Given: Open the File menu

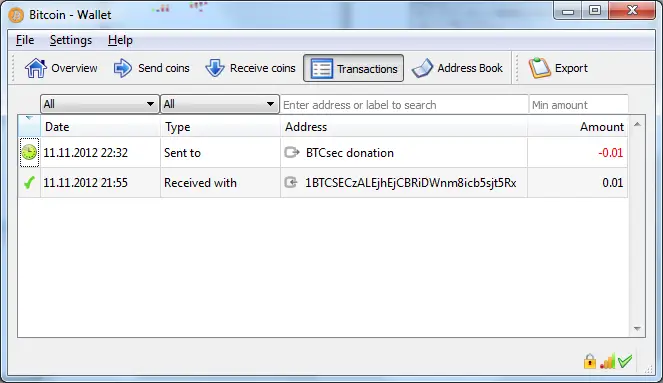Looking at the screenshot, I should (x=25, y=40).
